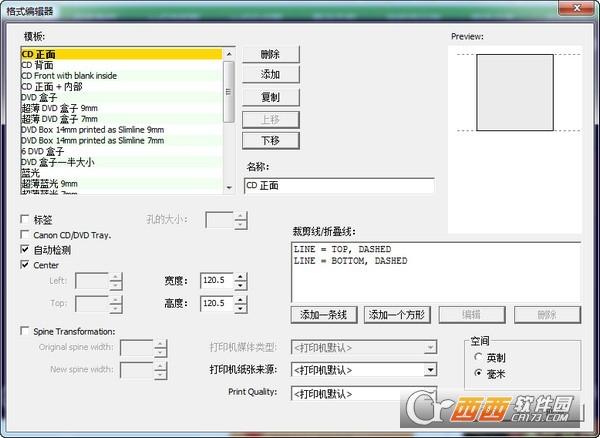
Task: Decrease the 高度 value with down arrow
Action: [240, 308]
